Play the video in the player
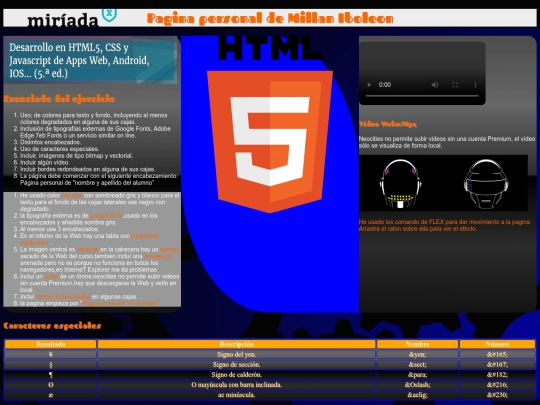 coord(369,85)
